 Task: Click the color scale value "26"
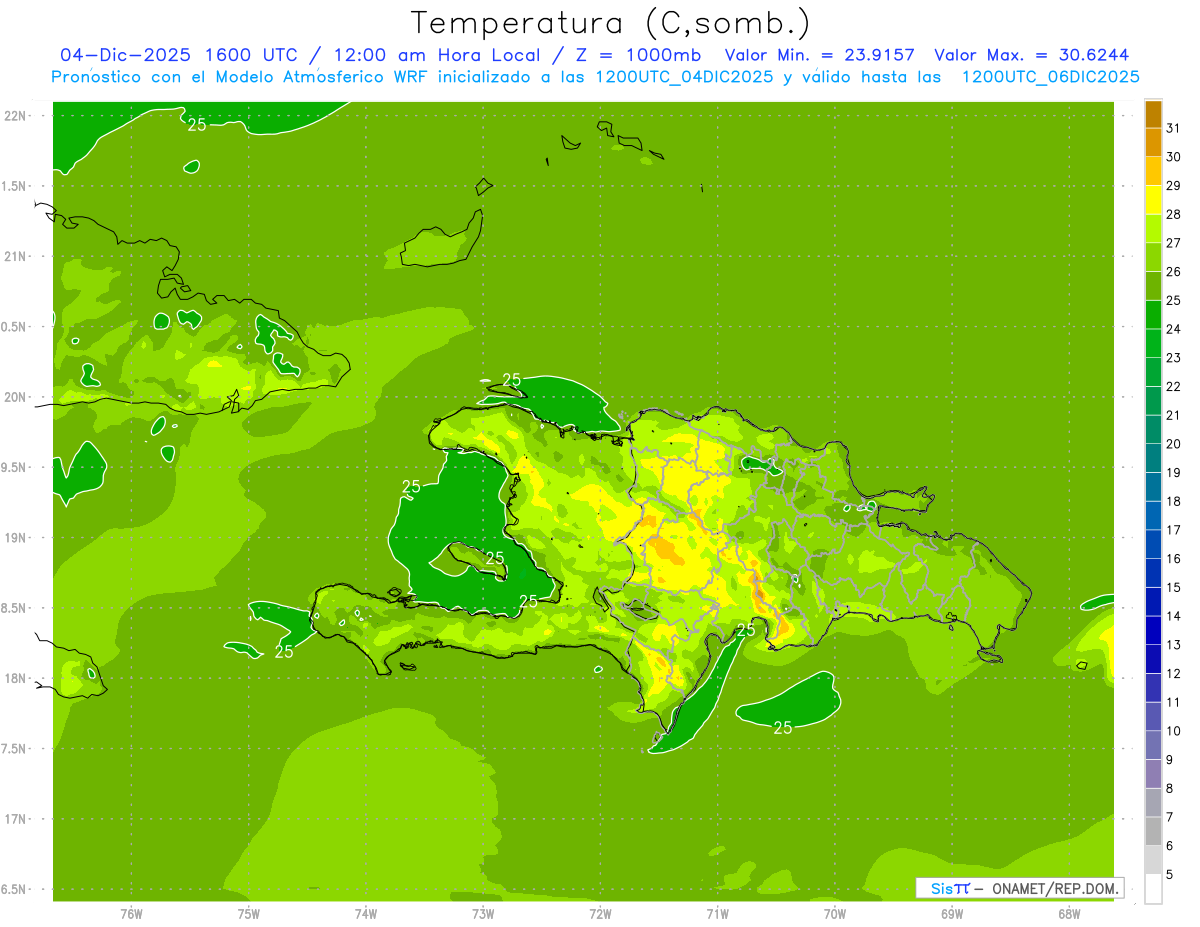pyautogui.click(x=1174, y=272)
